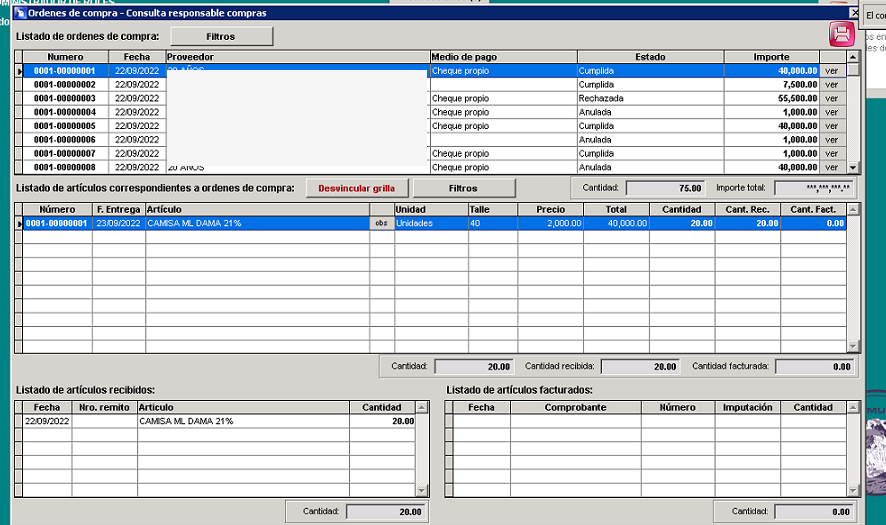Click Cantidad recibida field
Viewport: 886px width, 525px height.
[640, 367]
